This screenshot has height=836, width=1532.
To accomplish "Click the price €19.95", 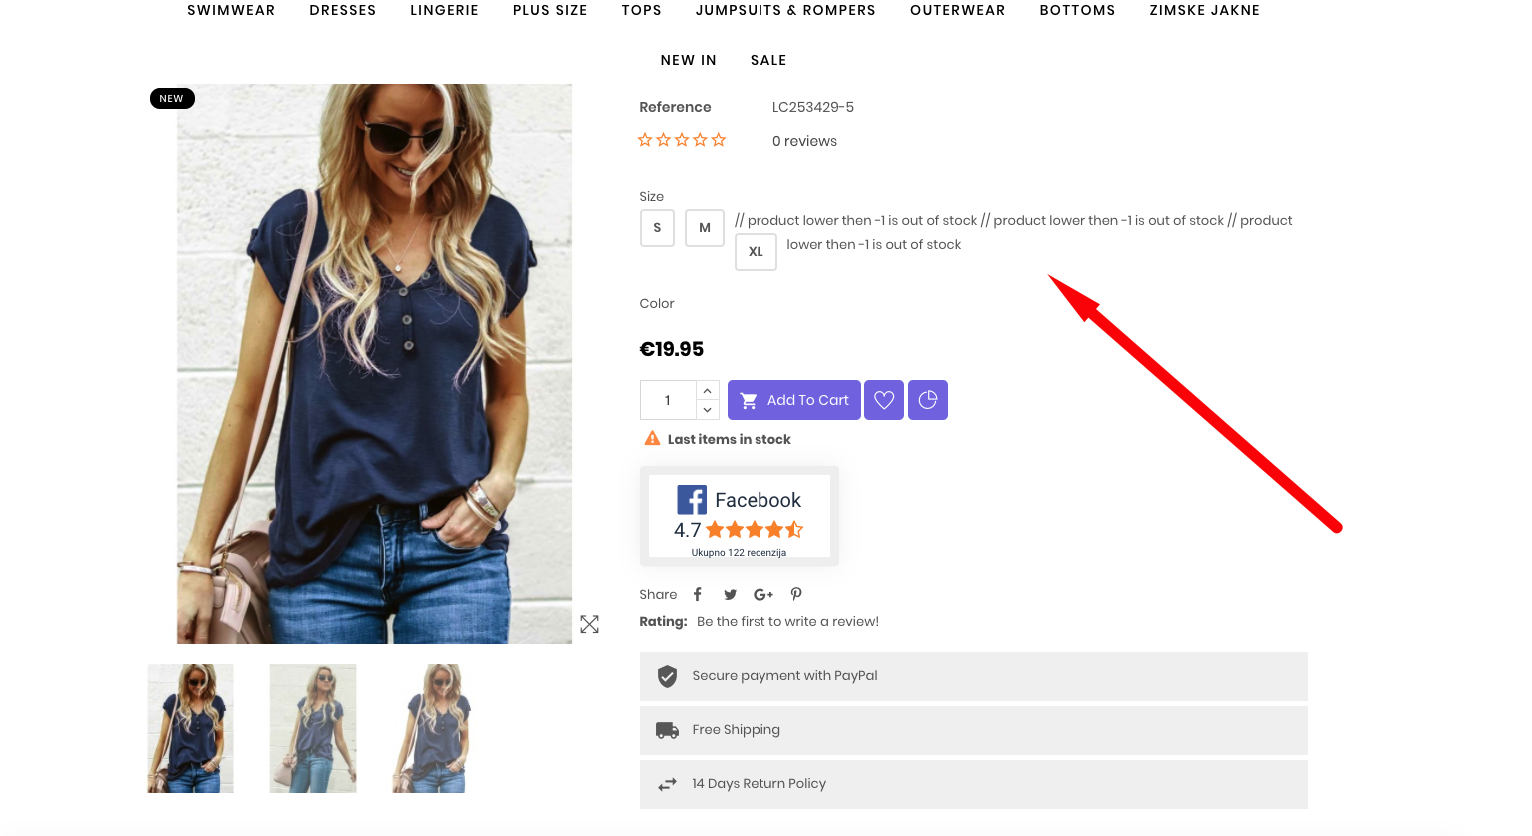I will click(x=672, y=349).
